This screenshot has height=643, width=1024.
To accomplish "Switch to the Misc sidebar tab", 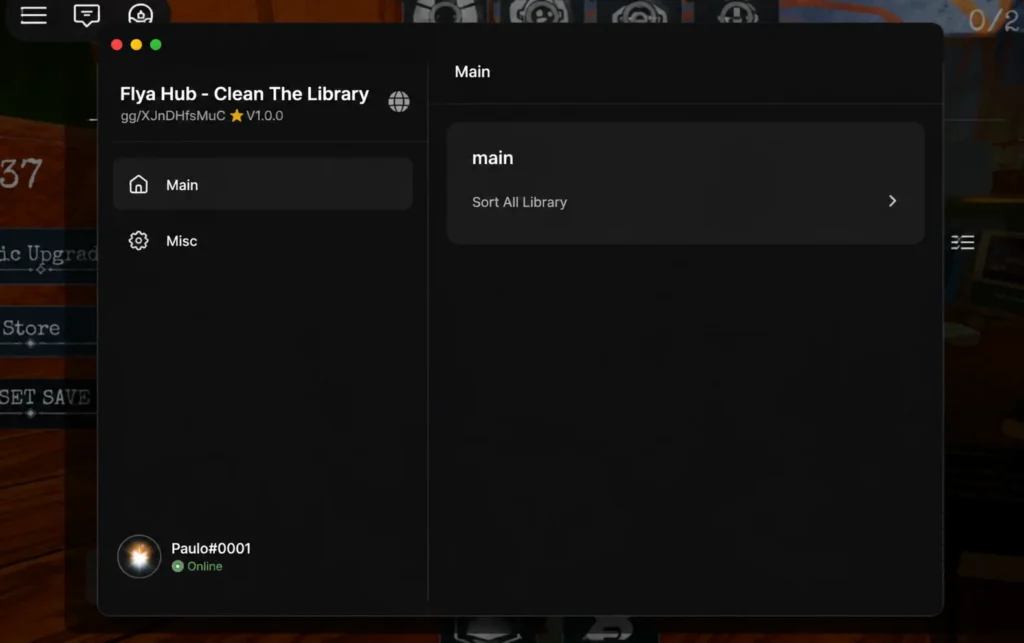I will click(263, 240).
